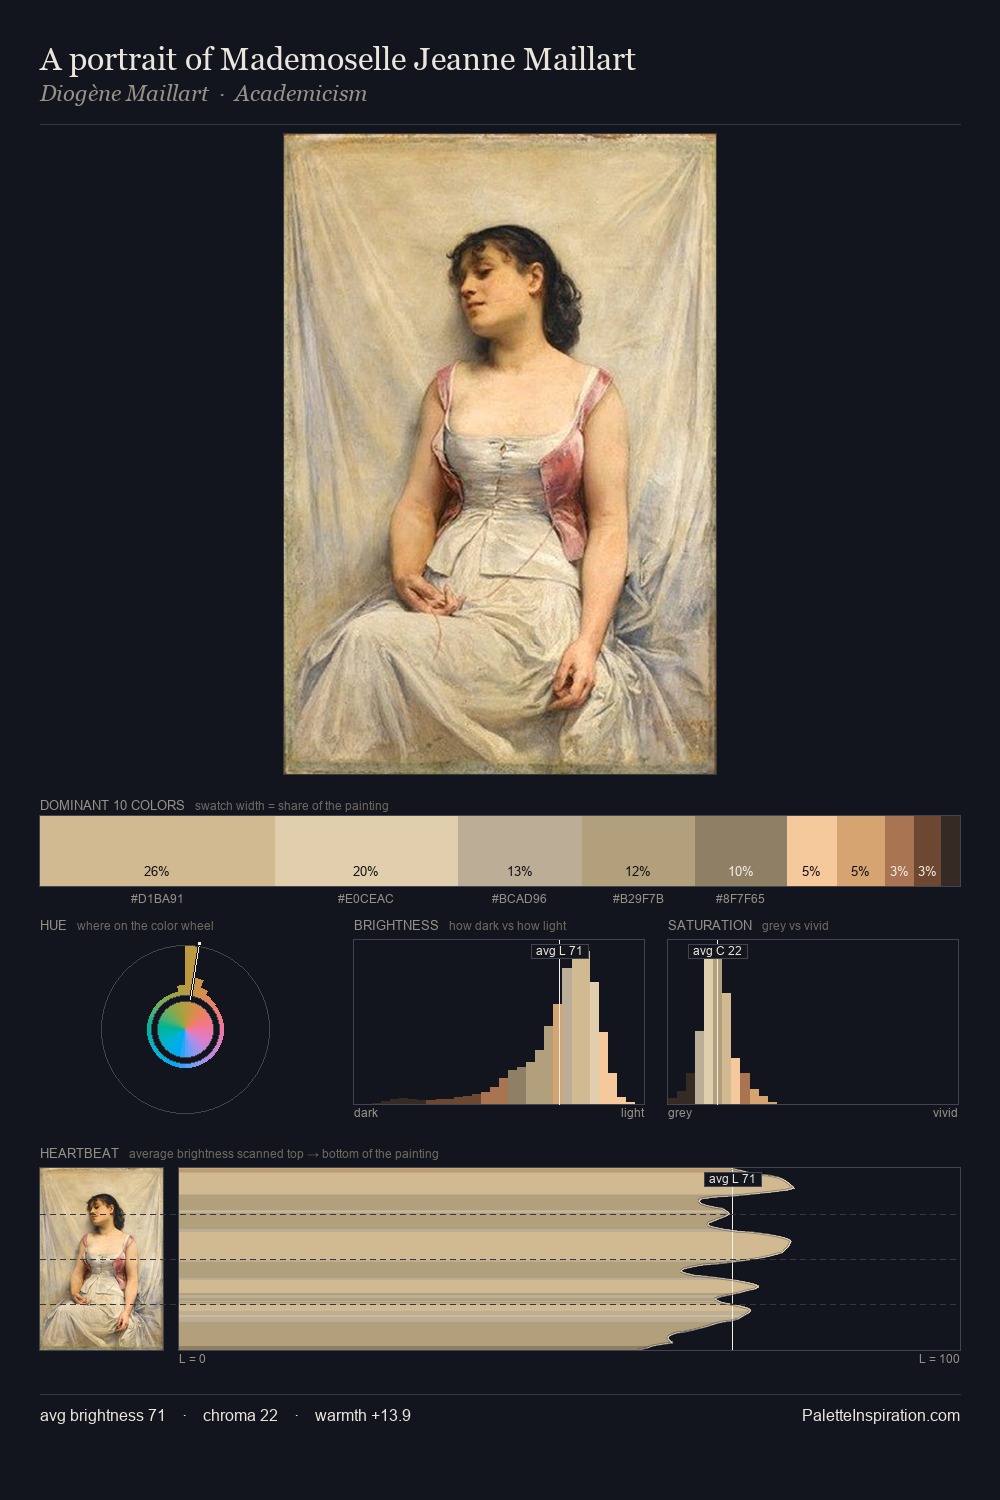Image resolution: width=1000 pixels, height=1500 pixels.
Task: Select the 13% swatch #BCAD96
Action: (x=520, y=851)
